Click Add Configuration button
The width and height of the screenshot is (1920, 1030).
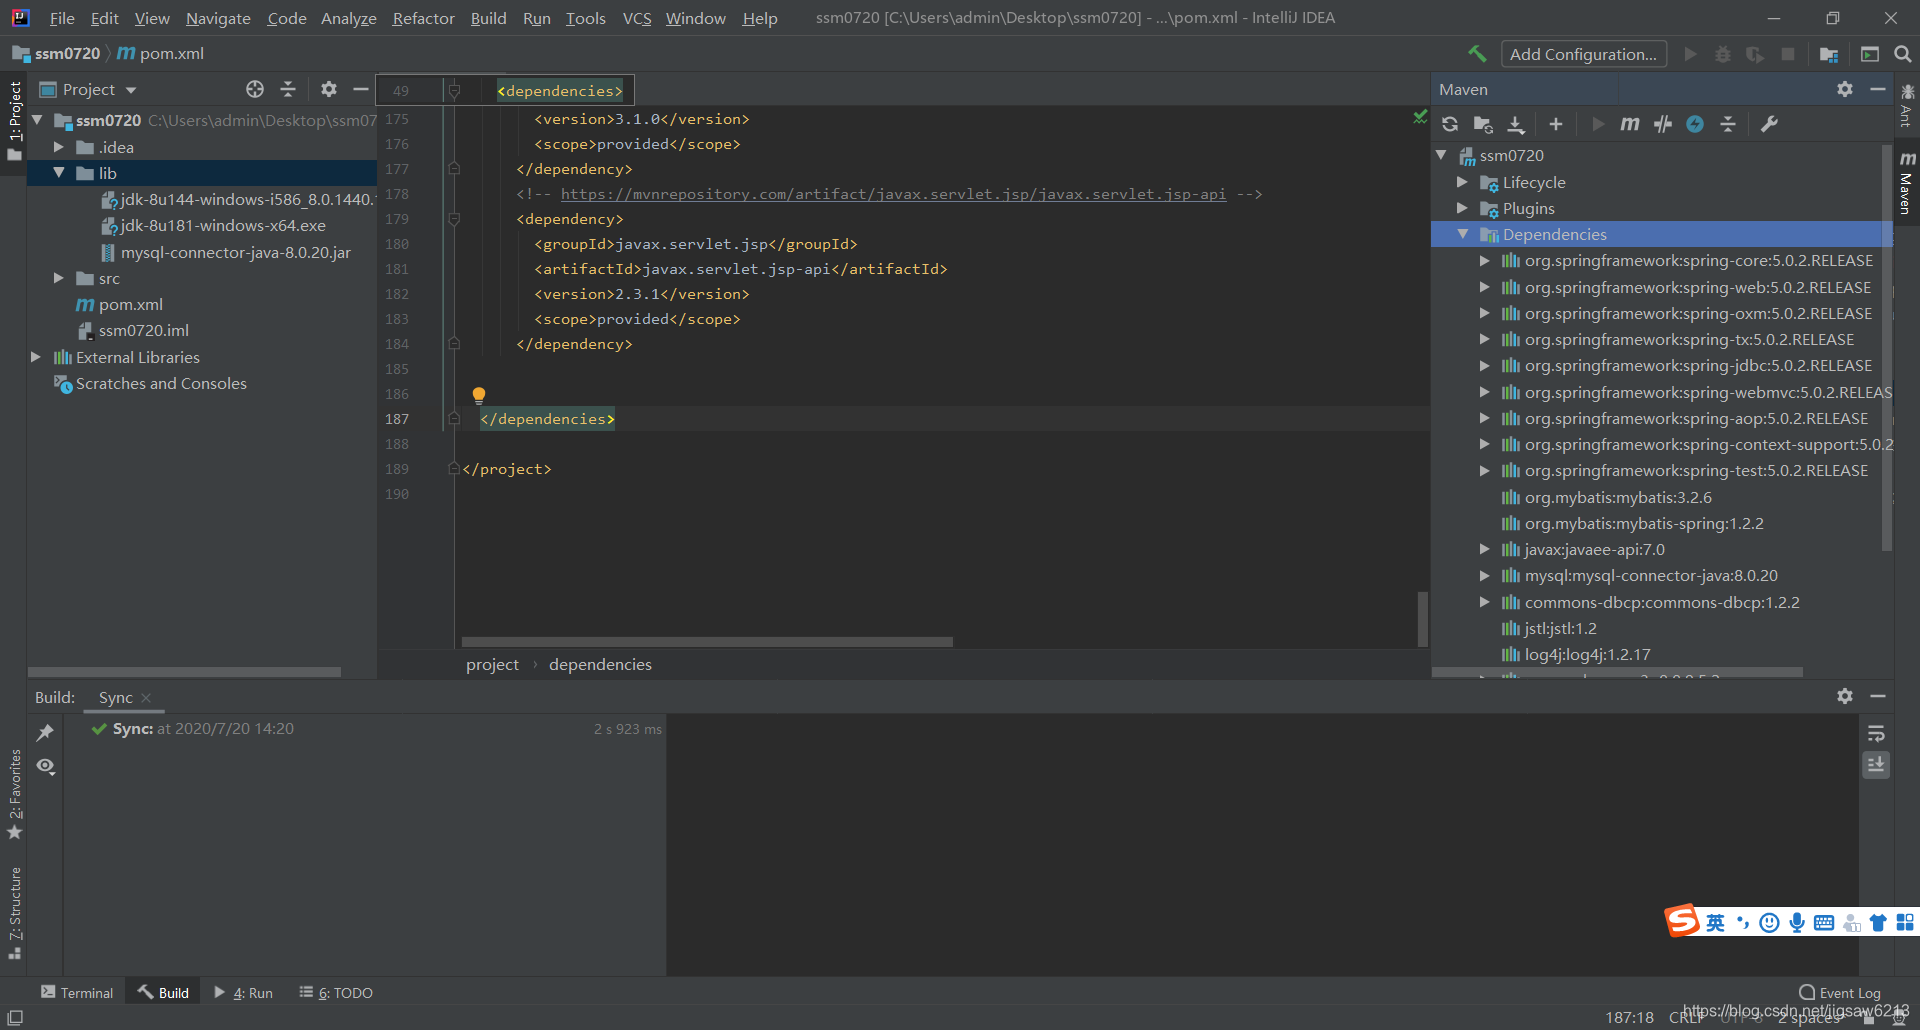click(1583, 54)
